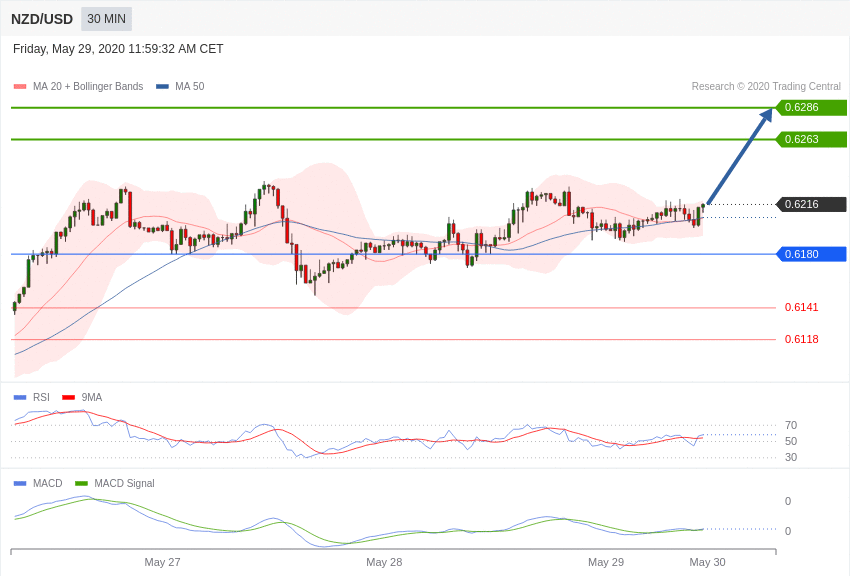Click the May 28 date axis label

coord(384,562)
